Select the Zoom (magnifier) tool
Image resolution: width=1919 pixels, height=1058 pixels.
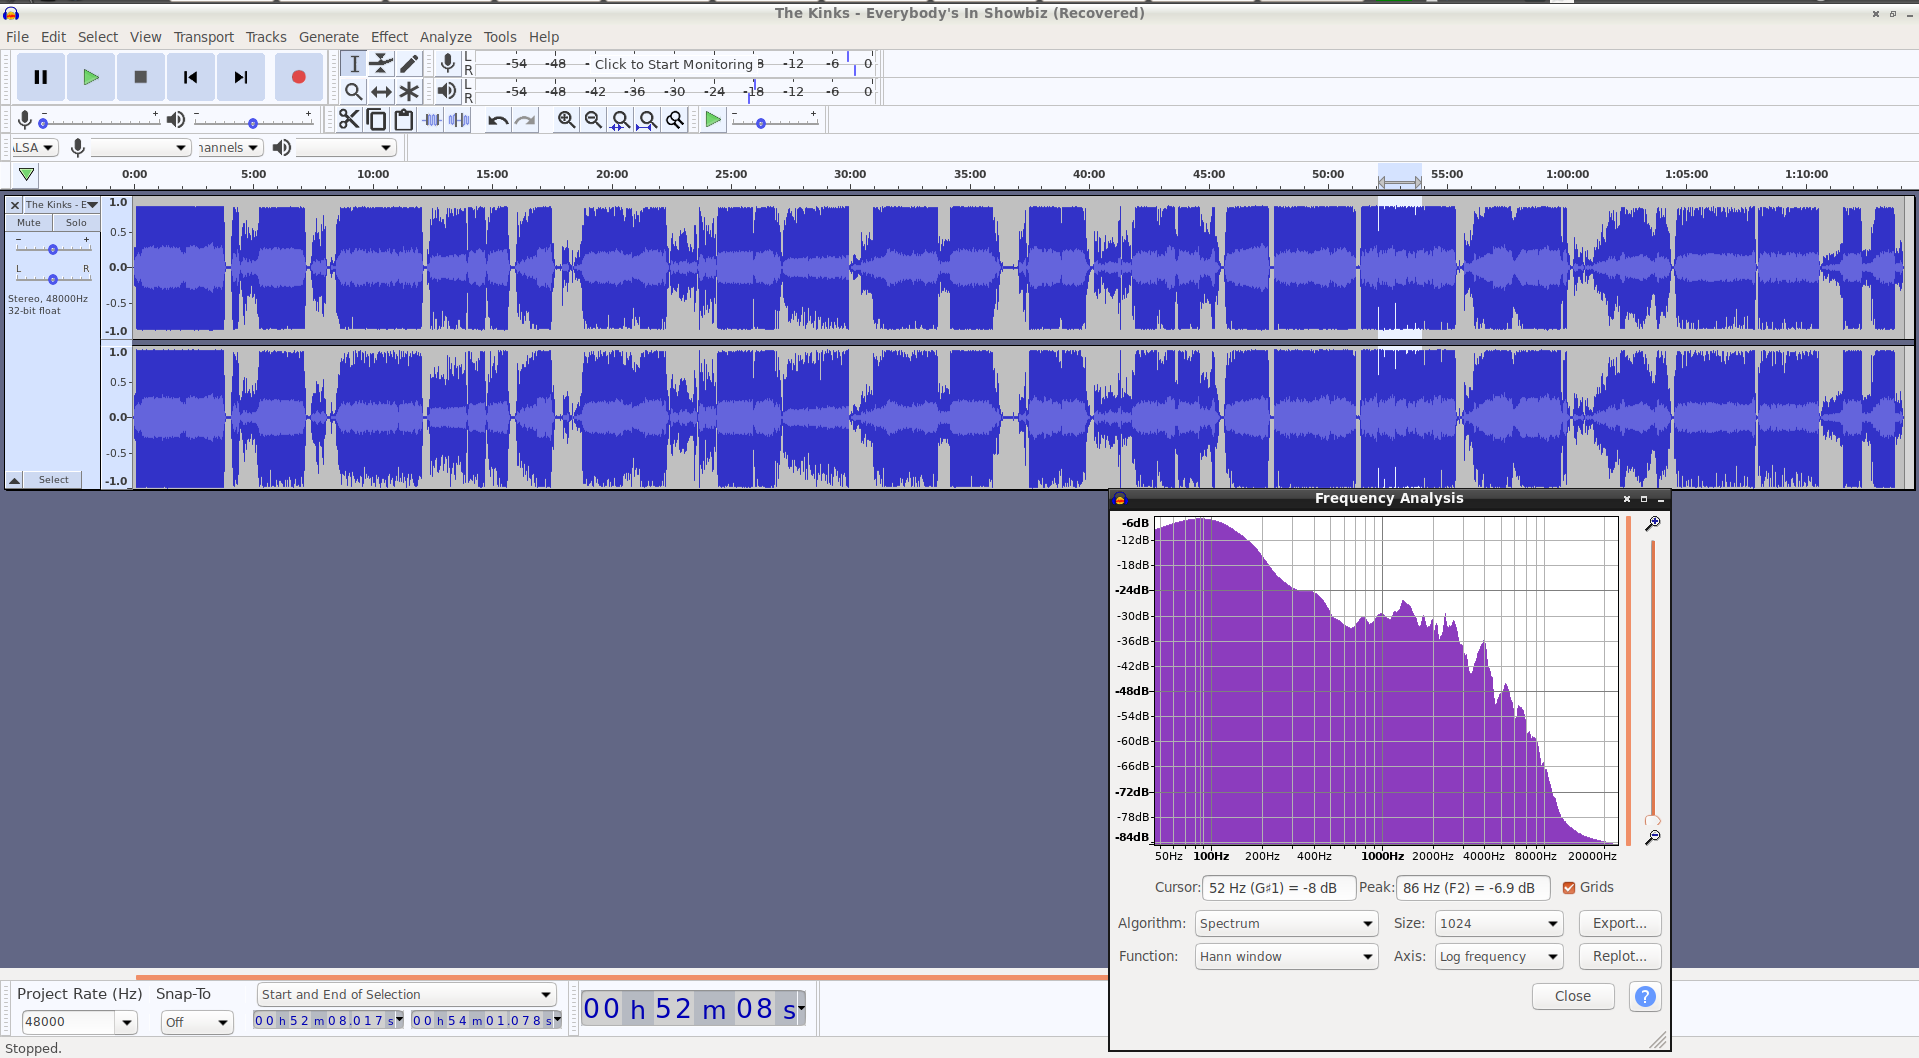[x=354, y=92]
